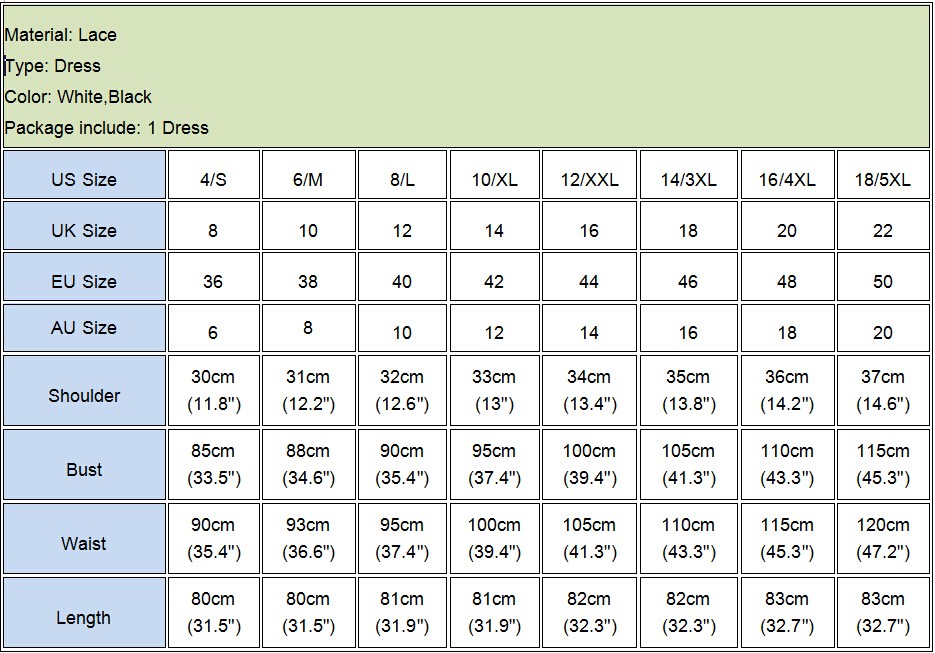Click the Waist row label

84,543
